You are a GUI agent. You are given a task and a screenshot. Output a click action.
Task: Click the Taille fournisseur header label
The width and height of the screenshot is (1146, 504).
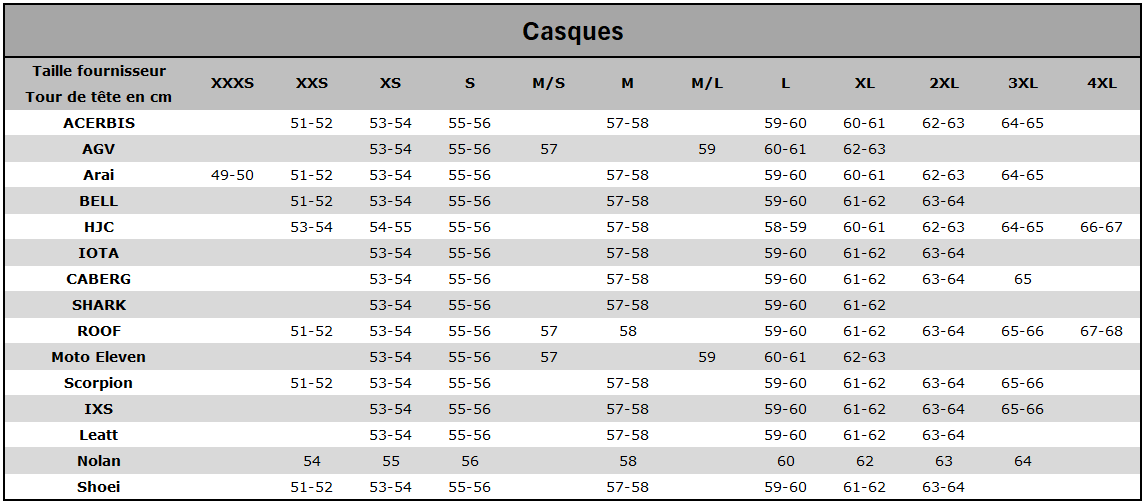99,71
